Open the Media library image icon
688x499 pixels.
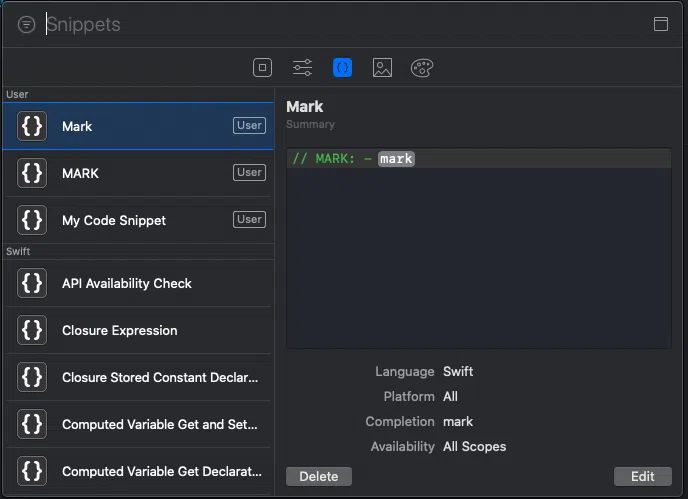382,68
